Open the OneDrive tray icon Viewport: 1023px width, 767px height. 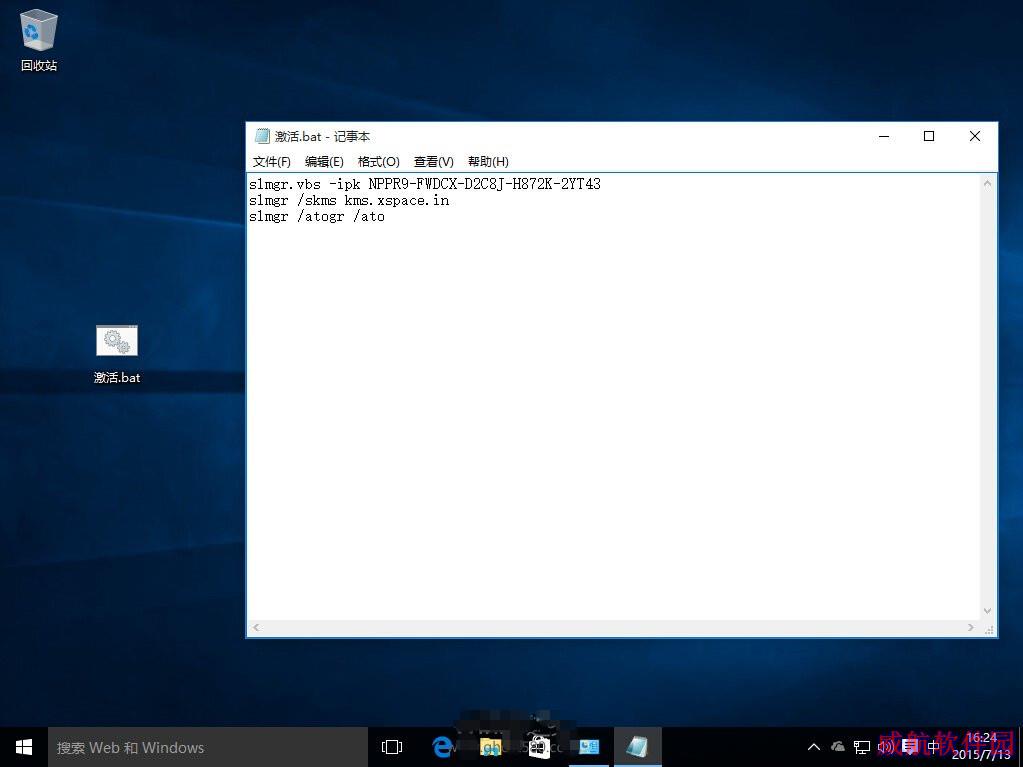[838, 747]
